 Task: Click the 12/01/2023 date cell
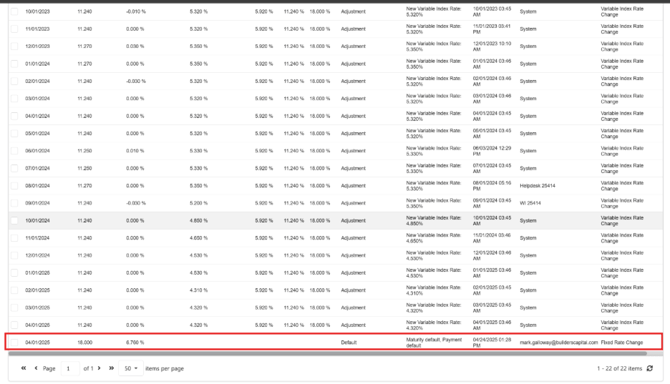[x=37, y=46]
